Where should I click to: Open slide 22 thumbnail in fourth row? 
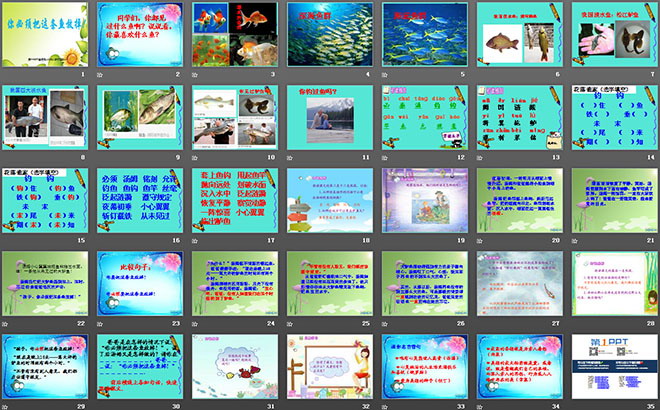coord(45,284)
